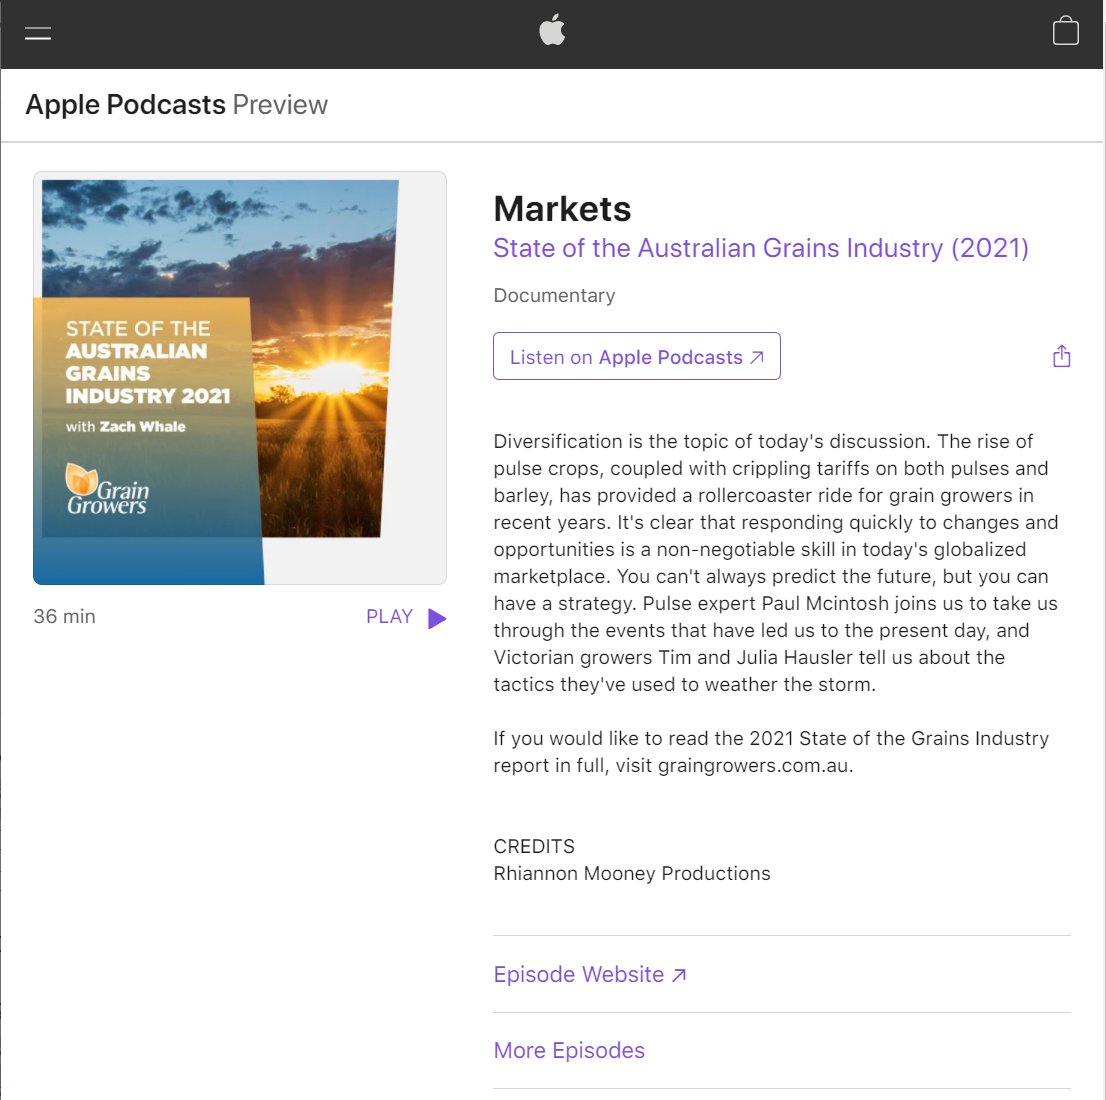
Task: Click the graingrowers.com.au report paragraph
Action: 771,752
